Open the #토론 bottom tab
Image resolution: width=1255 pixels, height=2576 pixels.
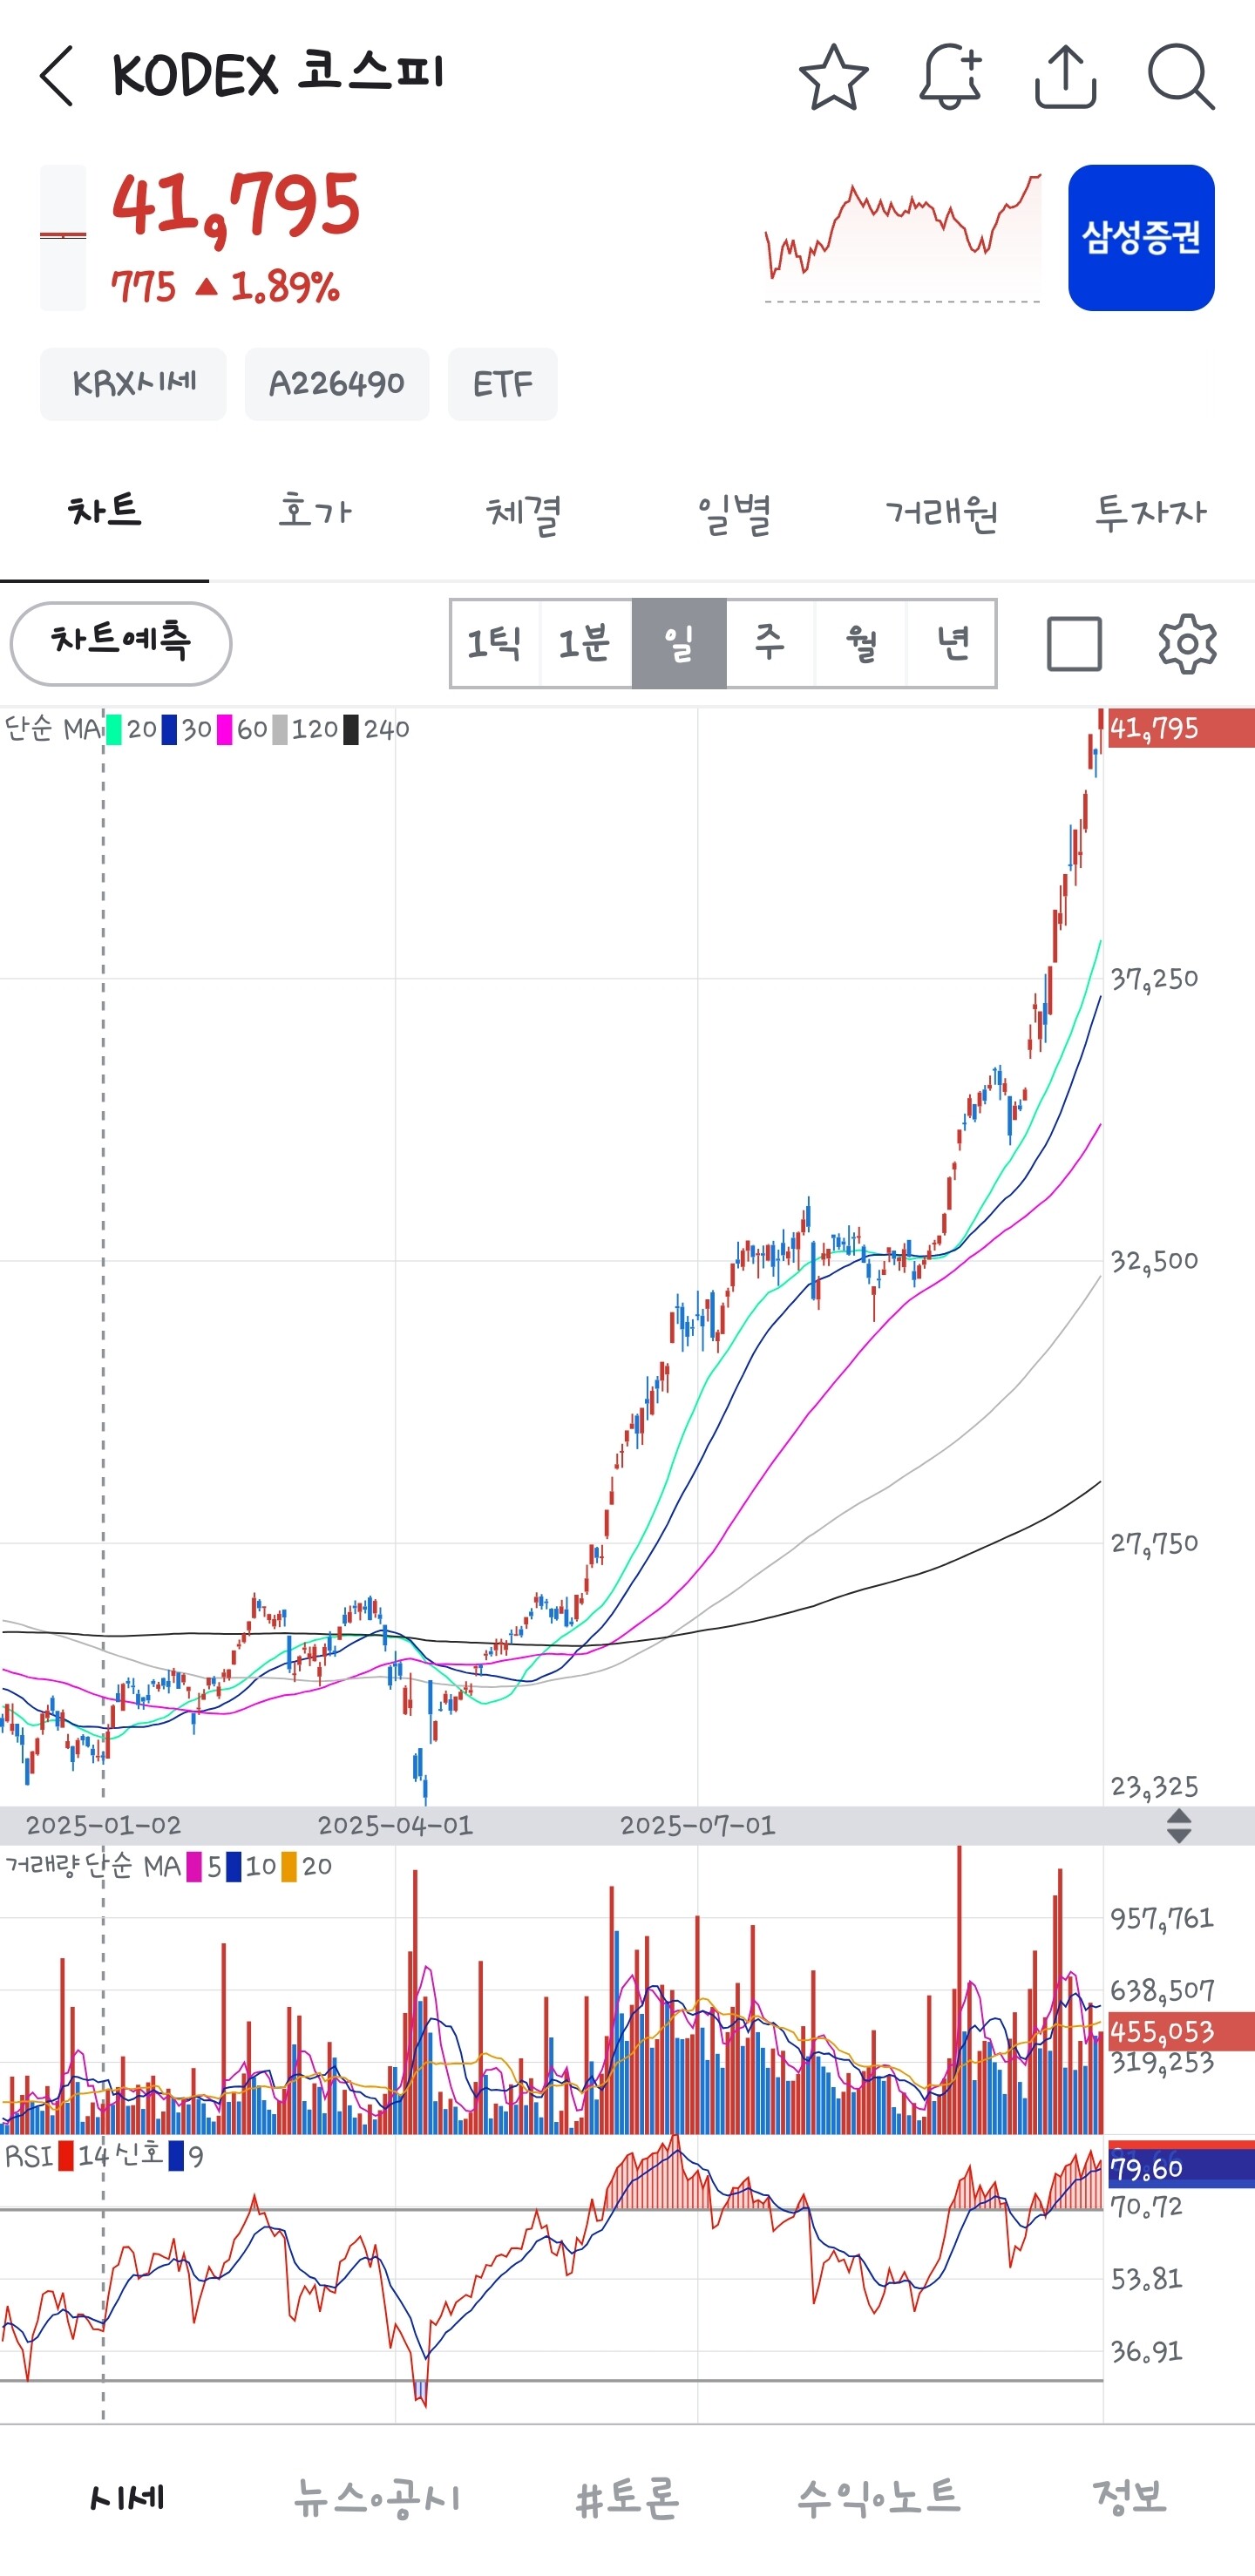click(627, 2497)
